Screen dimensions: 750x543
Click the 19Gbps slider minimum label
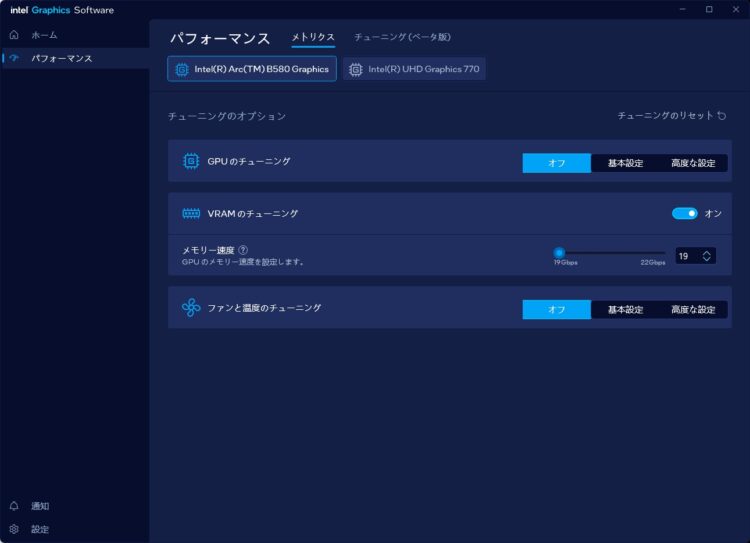coord(565,263)
